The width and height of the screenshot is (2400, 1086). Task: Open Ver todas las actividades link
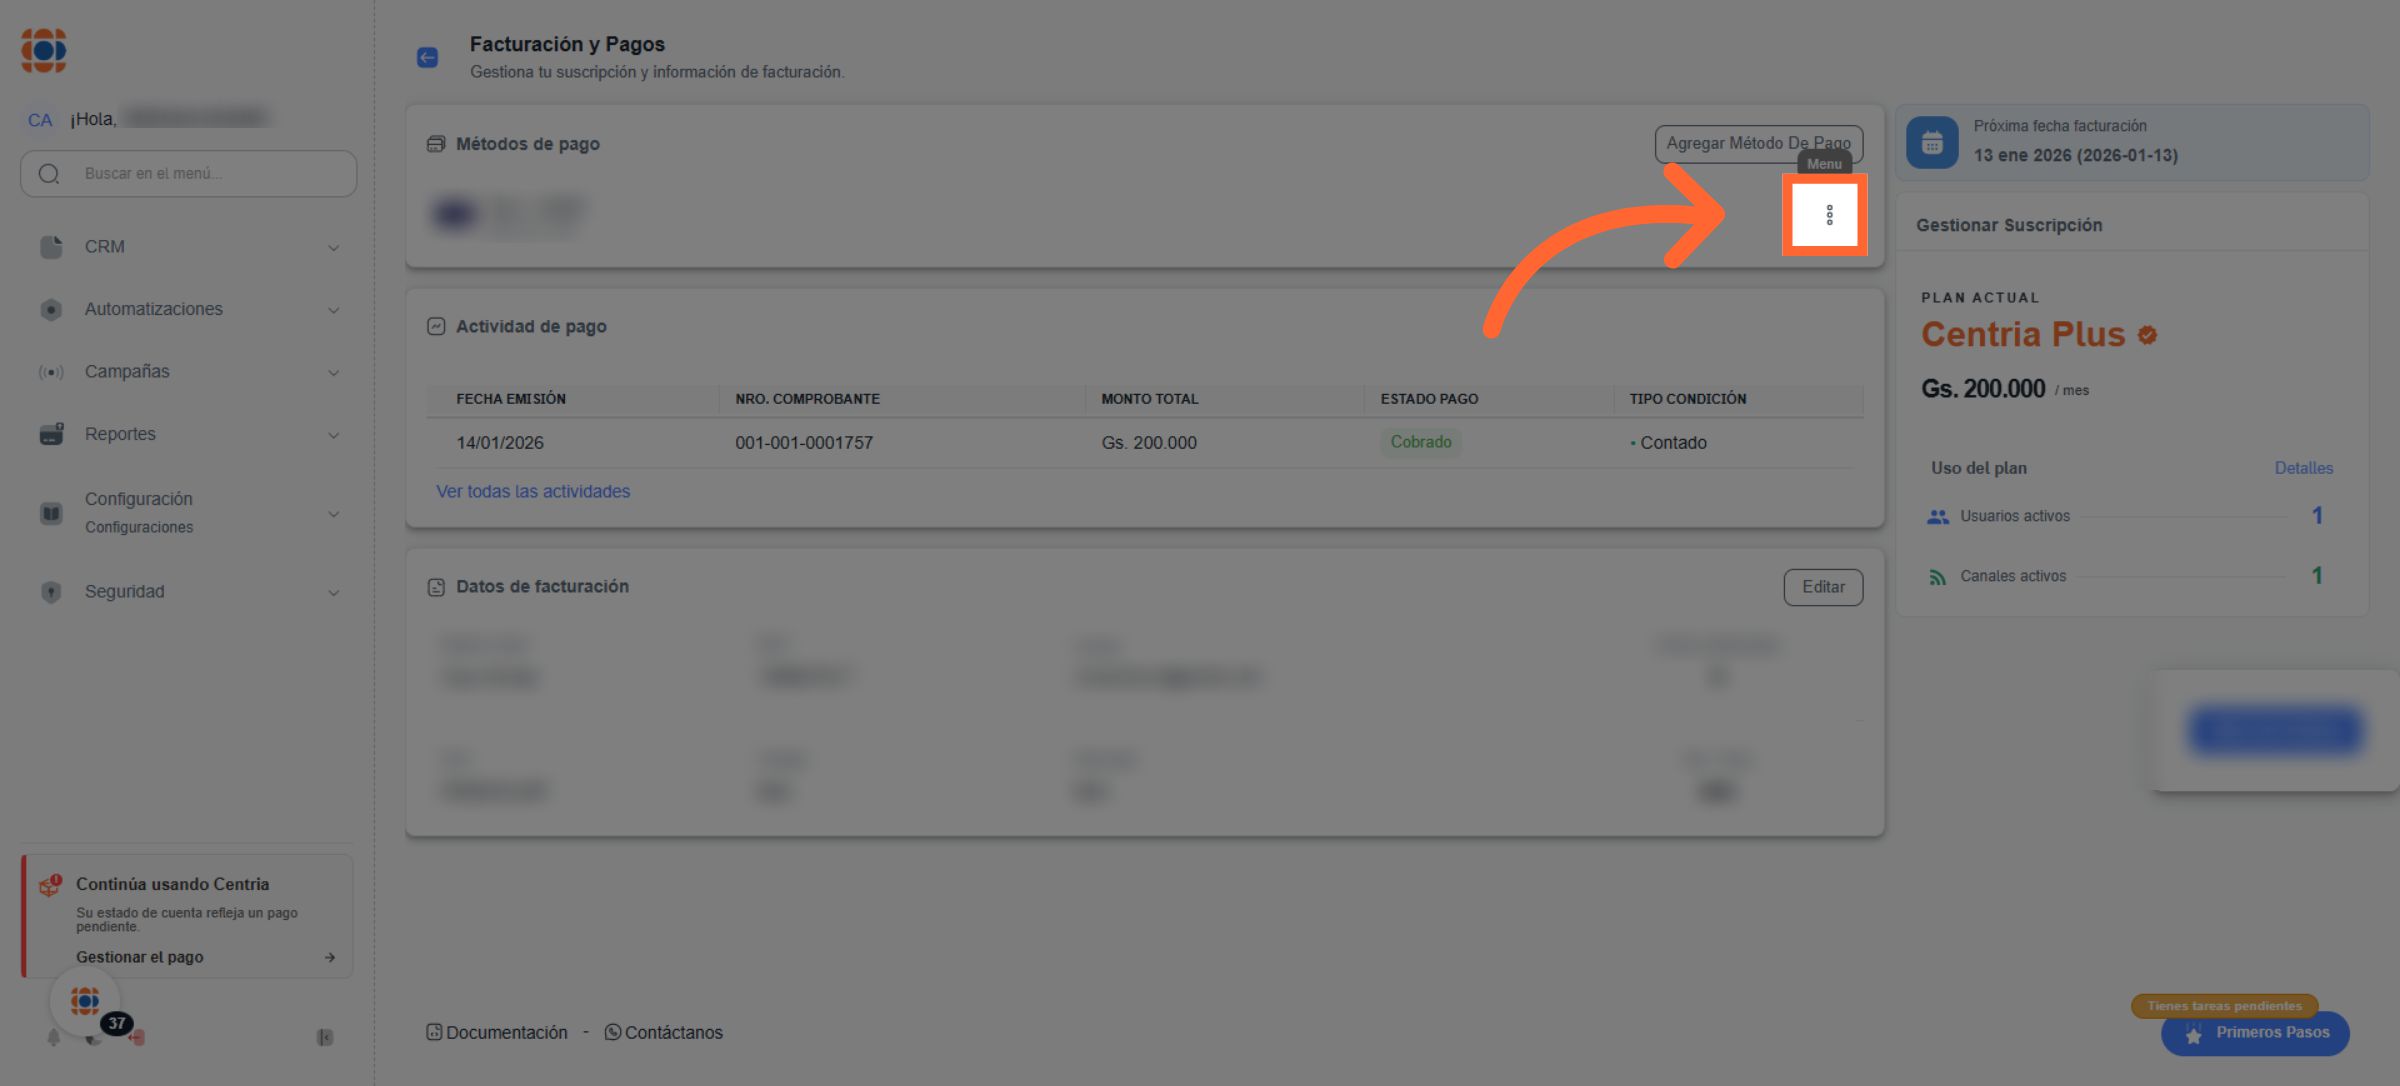point(533,491)
